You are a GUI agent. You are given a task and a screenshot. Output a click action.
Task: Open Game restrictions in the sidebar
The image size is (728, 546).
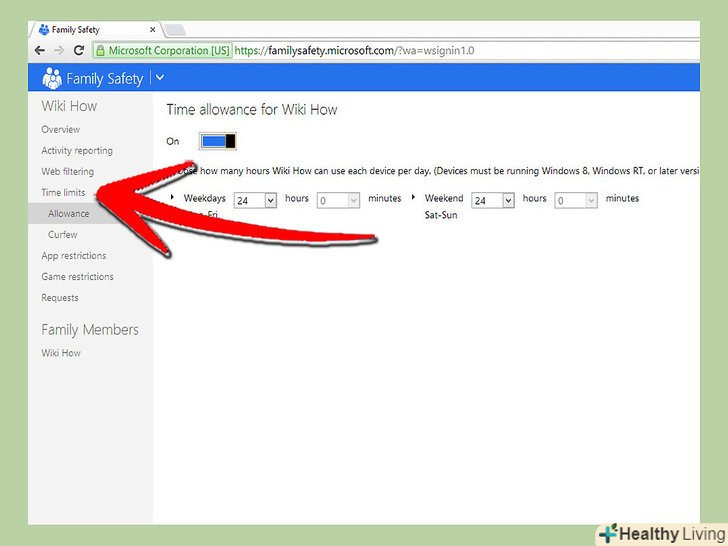coord(77,277)
